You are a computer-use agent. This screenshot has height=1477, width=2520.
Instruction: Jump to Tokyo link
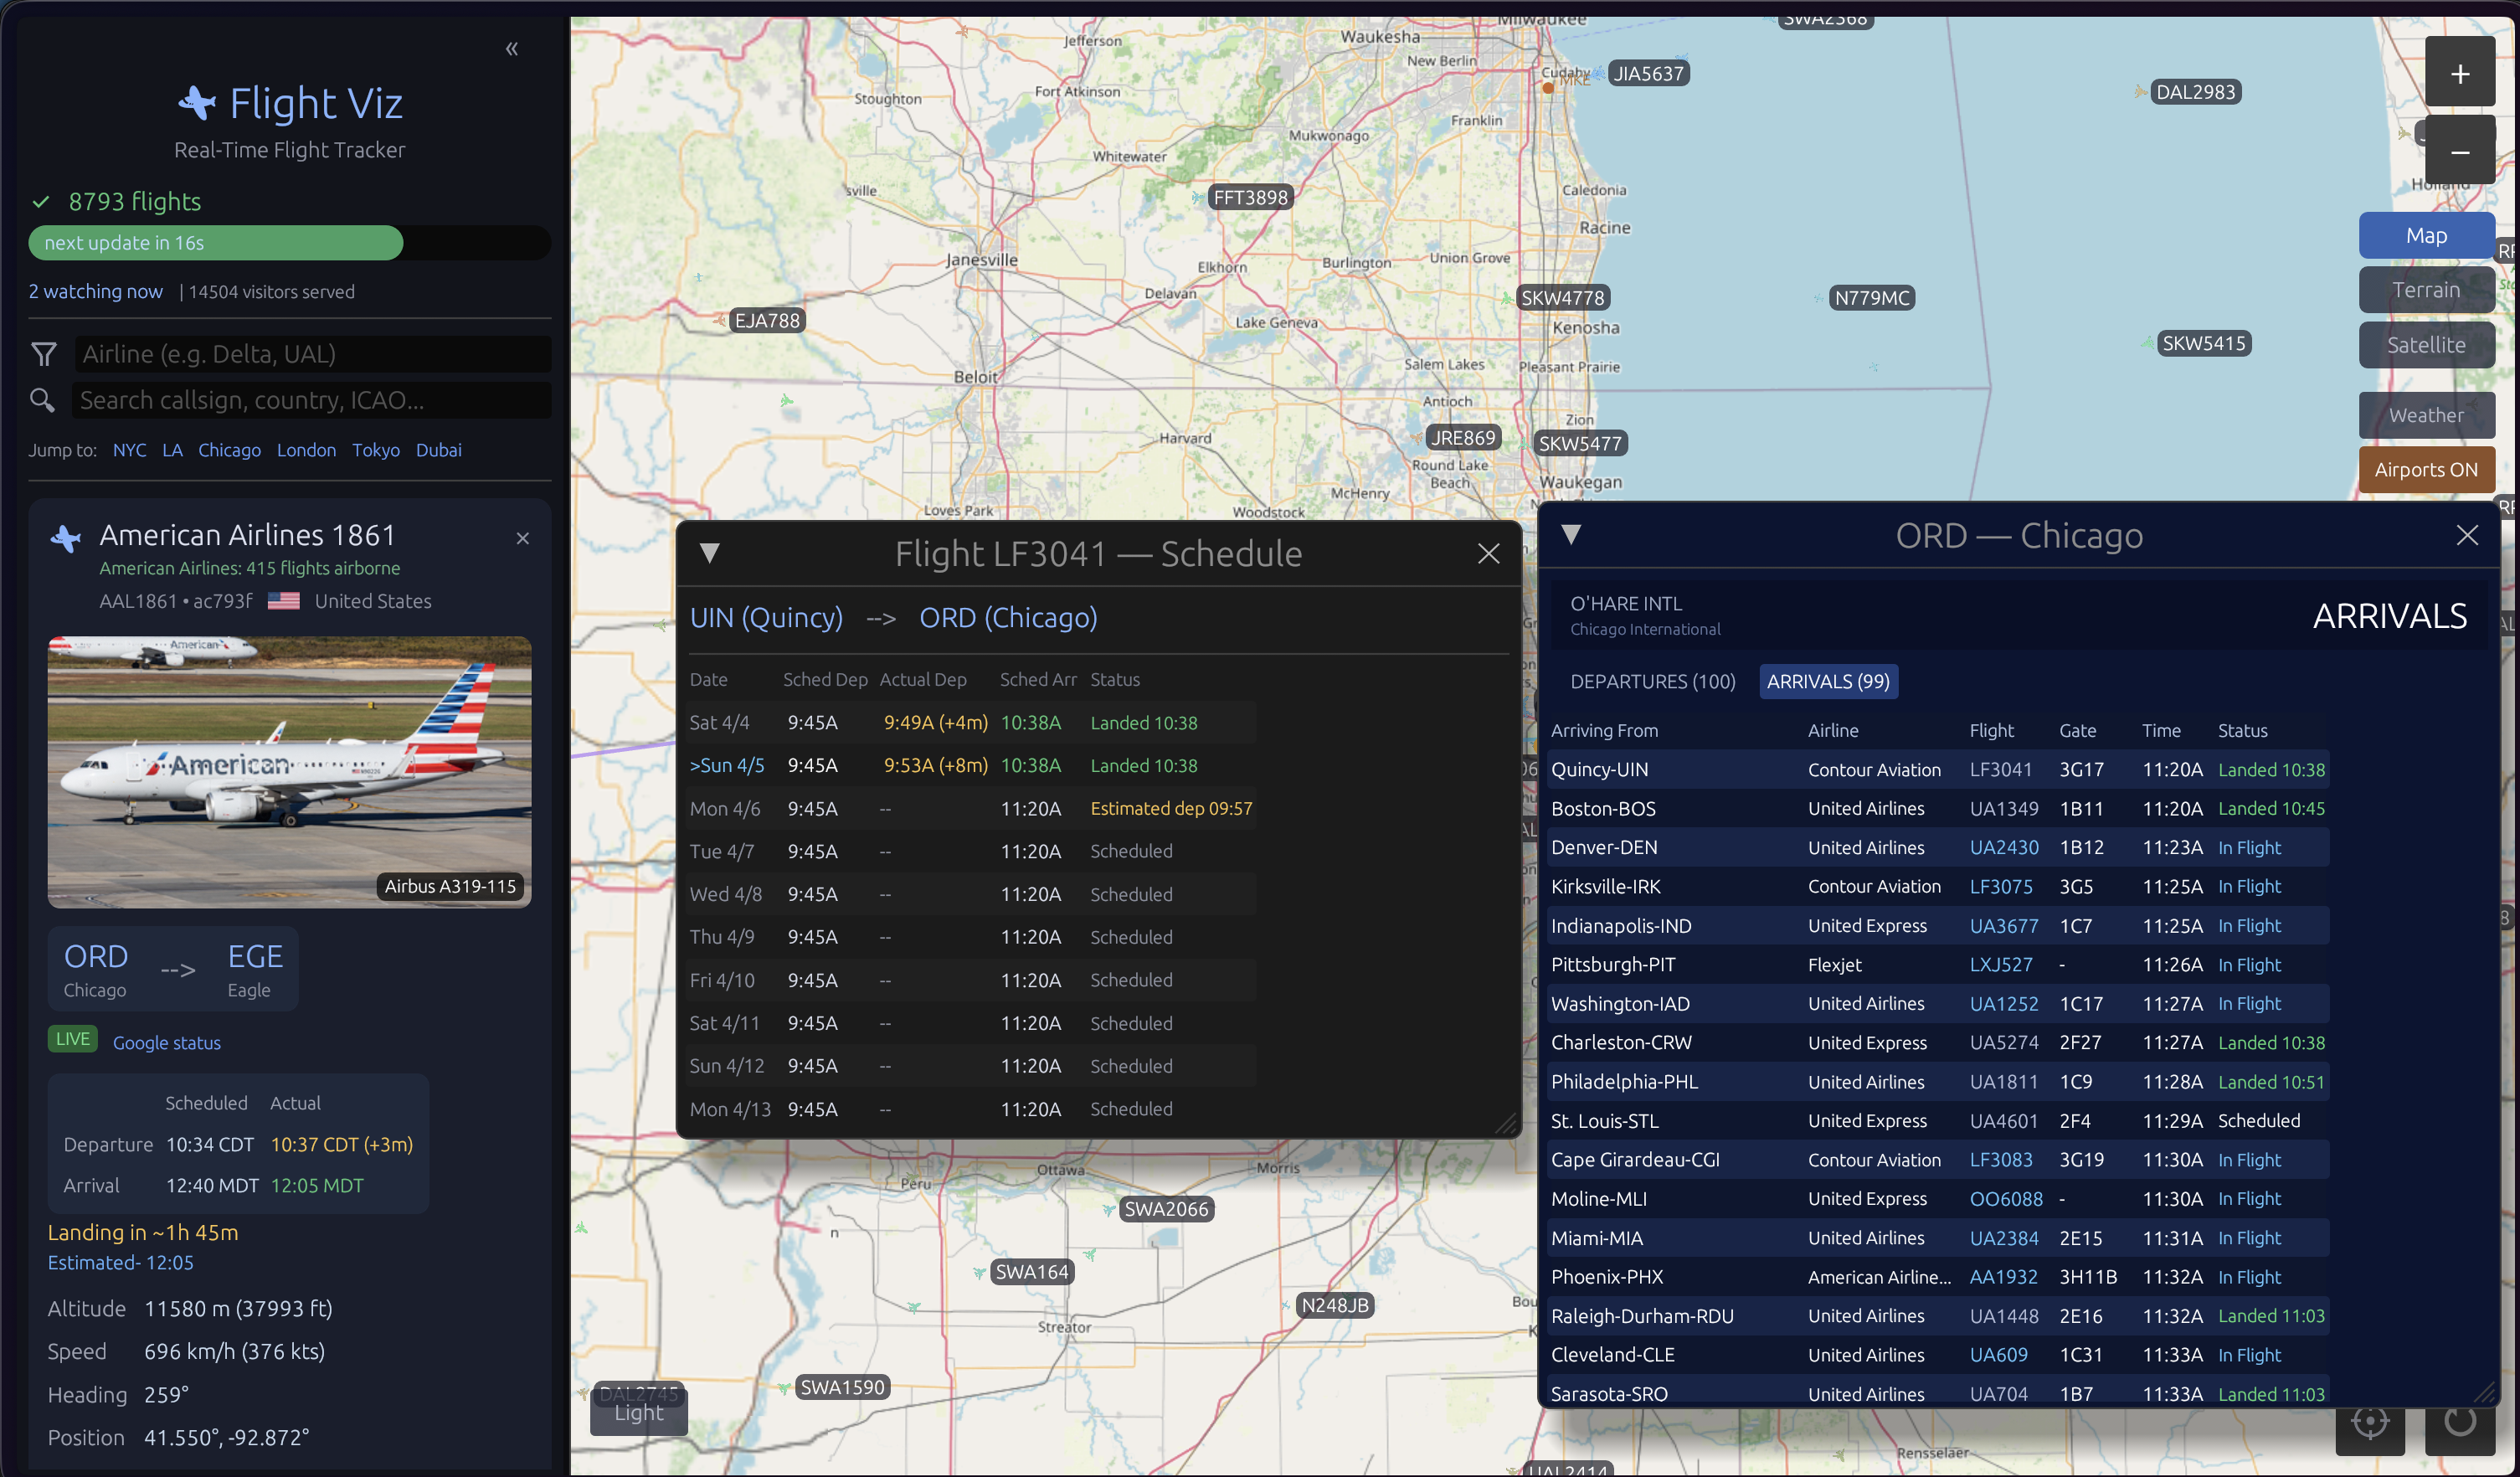point(375,450)
